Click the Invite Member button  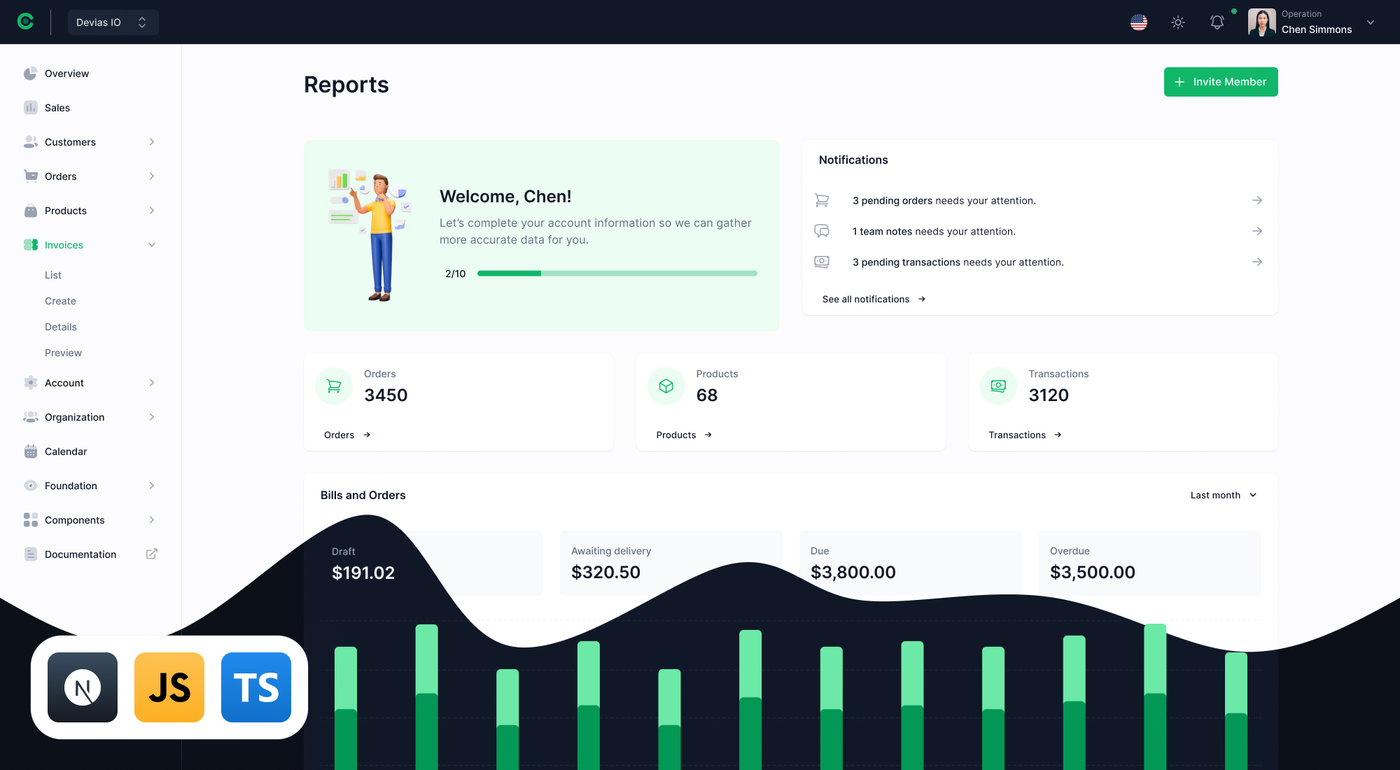tap(1220, 81)
